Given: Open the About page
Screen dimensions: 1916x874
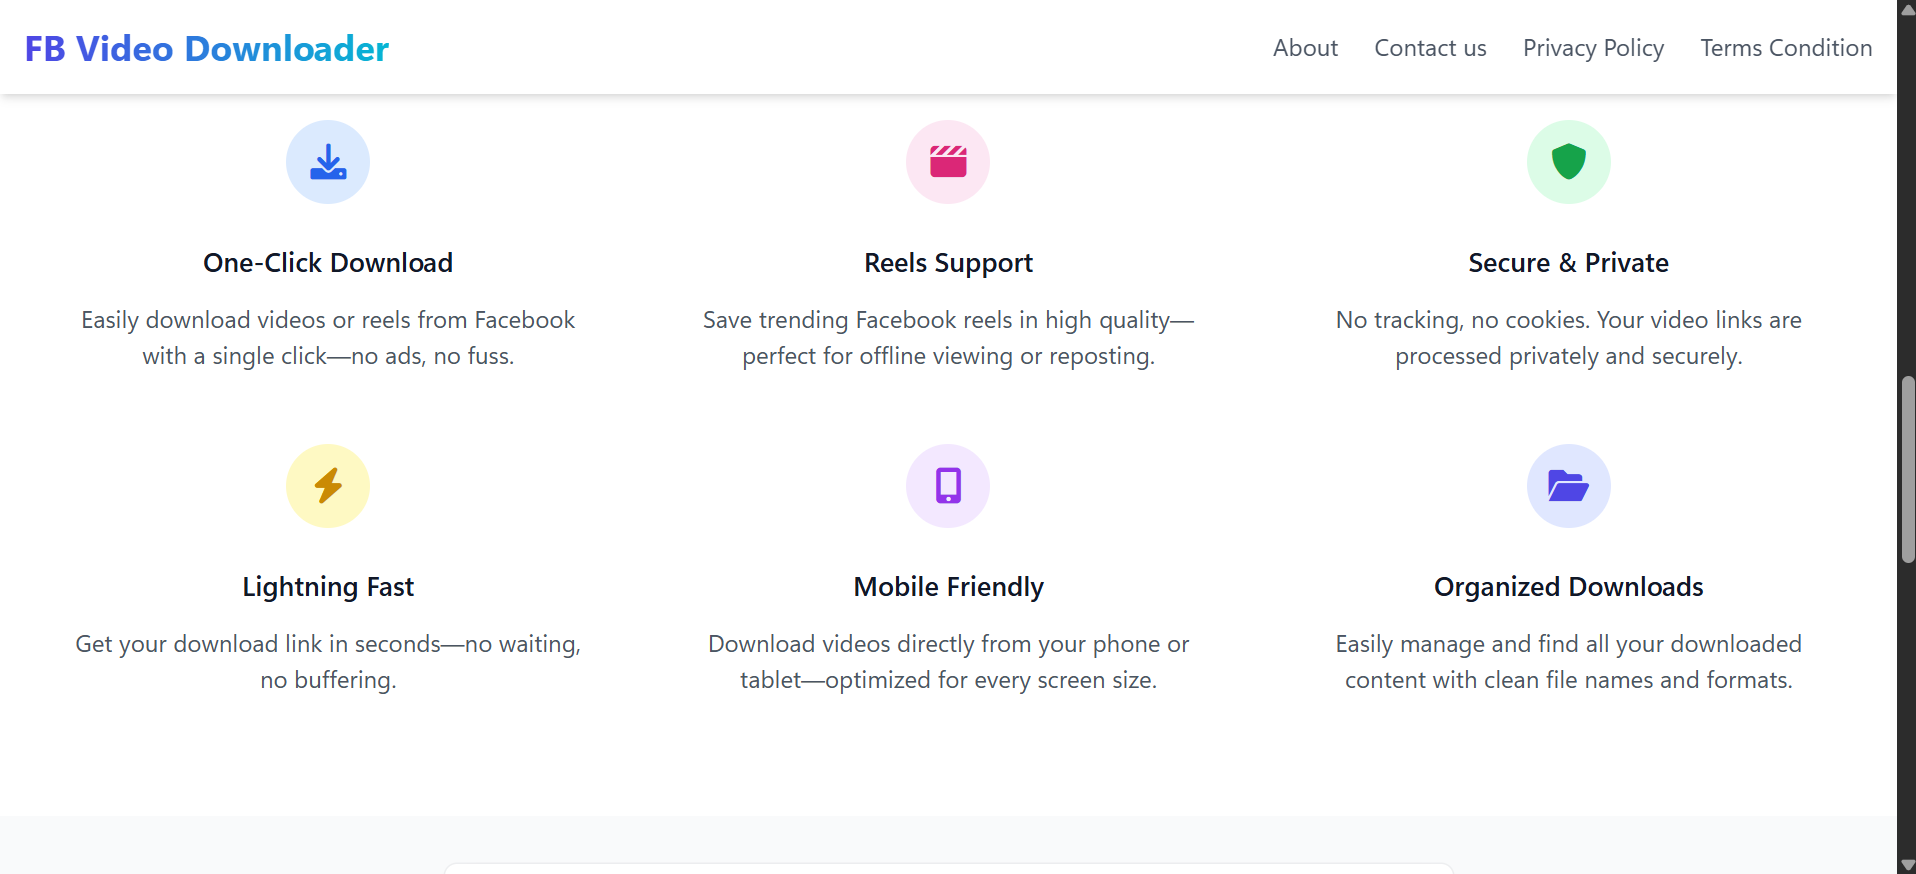Looking at the screenshot, I should click(1305, 48).
